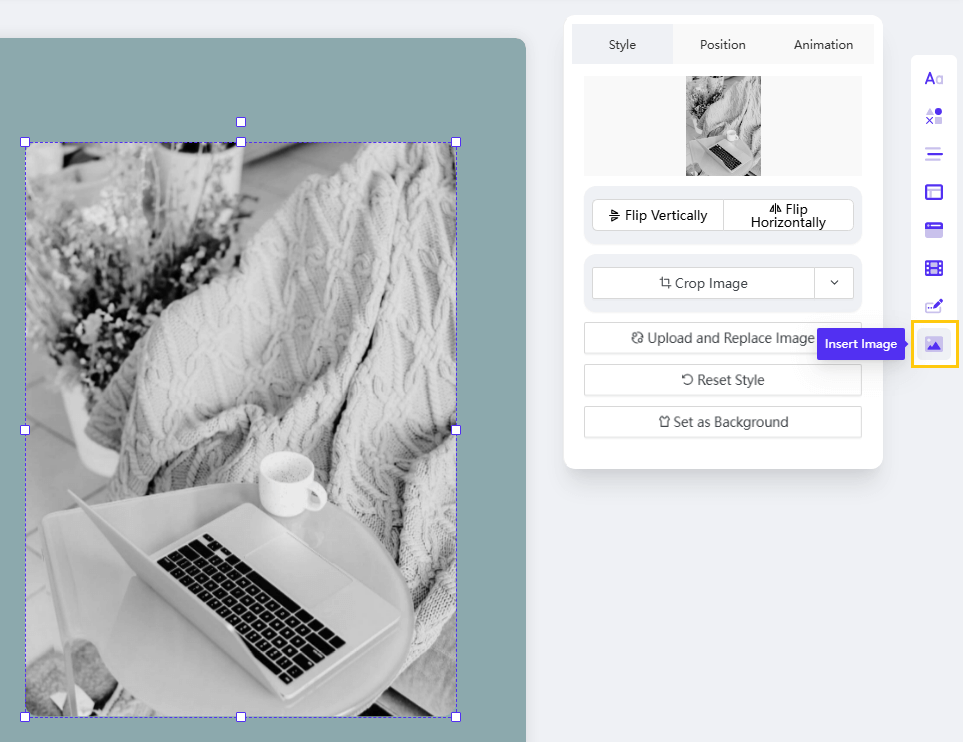Click the image preview thumbnail in panel
Screen dimensions: 963x742
(x=723, y=126)
